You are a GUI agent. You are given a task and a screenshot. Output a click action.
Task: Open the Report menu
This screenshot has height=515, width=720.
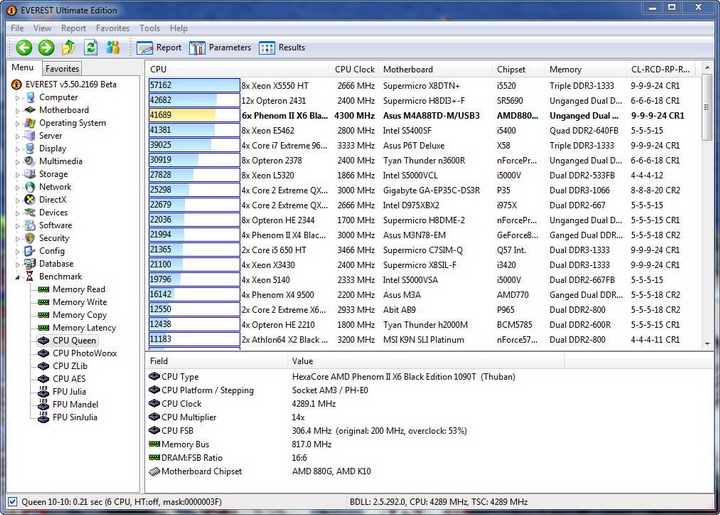click(73, 28)
